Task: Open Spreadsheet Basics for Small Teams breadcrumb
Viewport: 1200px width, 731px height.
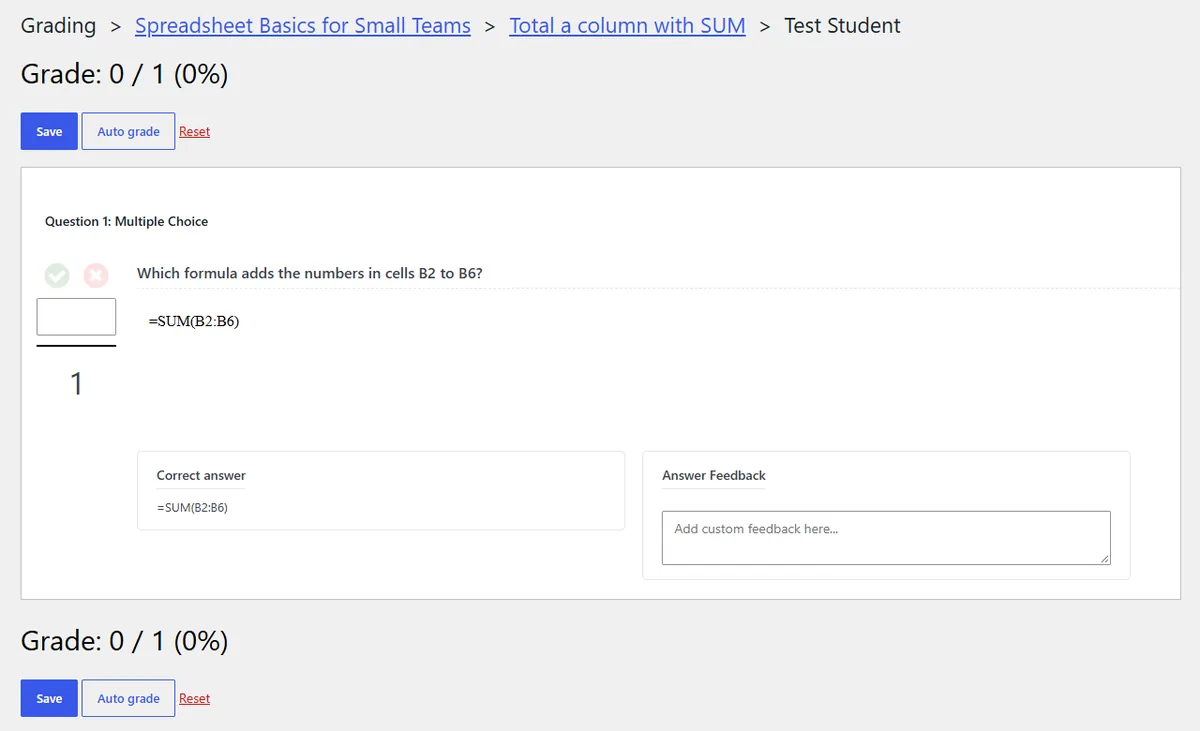Action: click(x=303, y=26)
